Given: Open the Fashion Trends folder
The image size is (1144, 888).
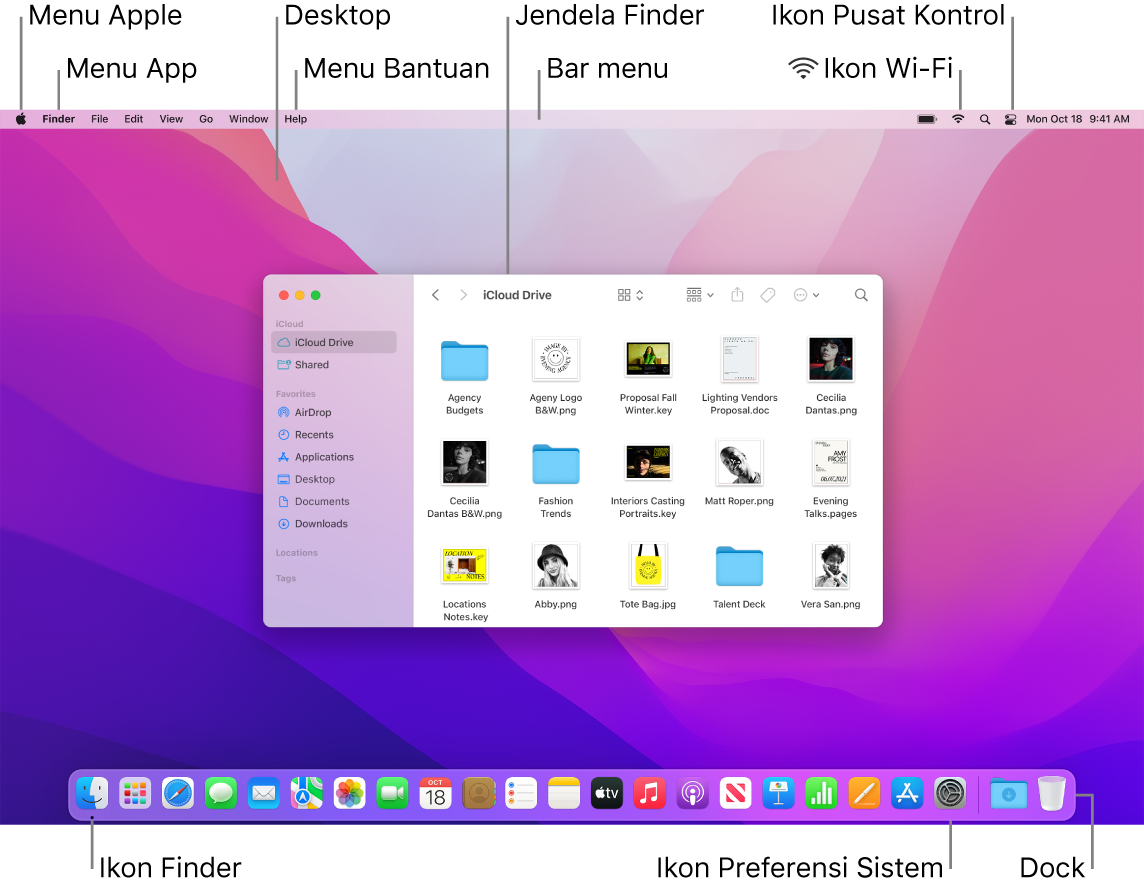Looking at the screenshot, I should coord(556,463).
